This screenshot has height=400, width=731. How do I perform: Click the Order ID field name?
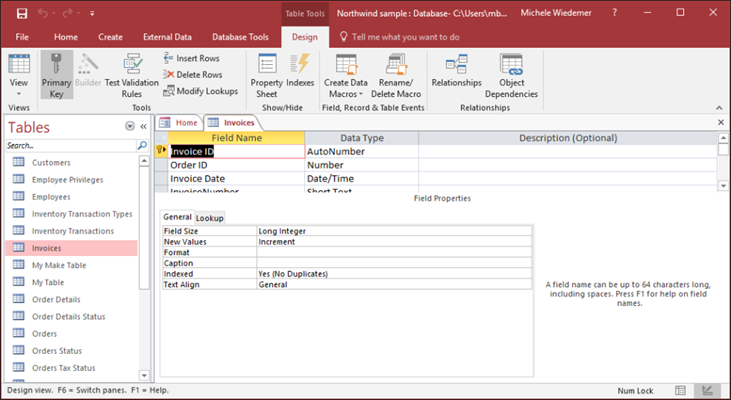[x=236, y=165]
